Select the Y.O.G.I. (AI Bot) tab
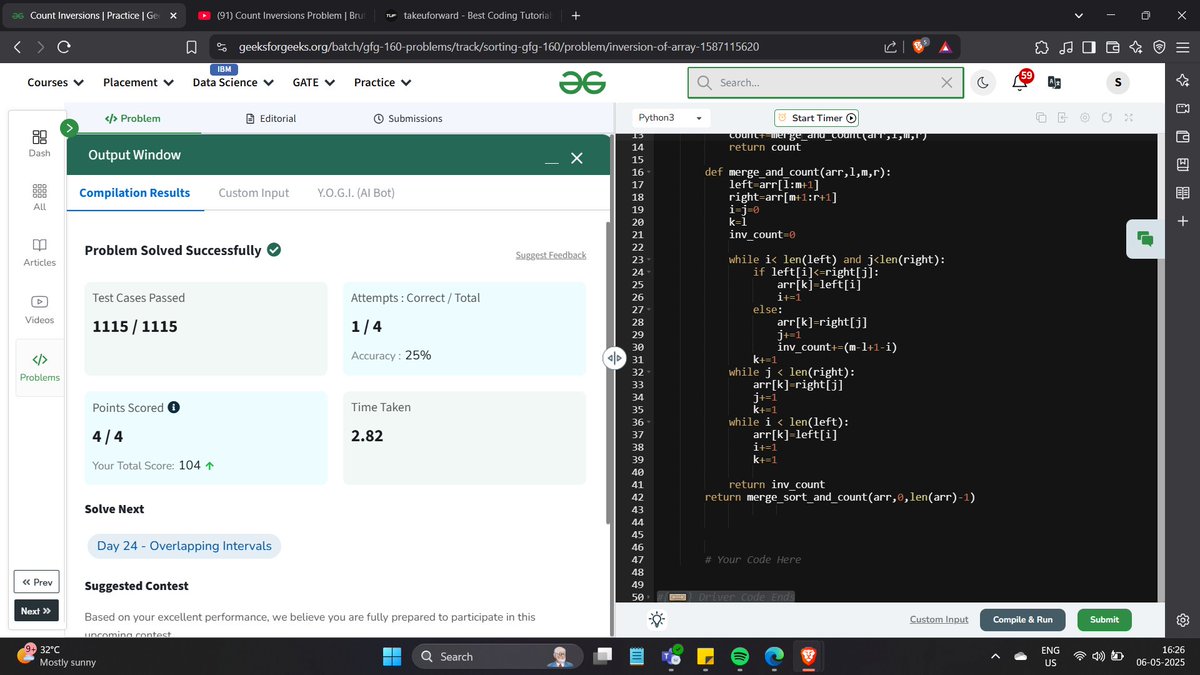The height and width of the screenshot is (675, 1200). (356, 193)
